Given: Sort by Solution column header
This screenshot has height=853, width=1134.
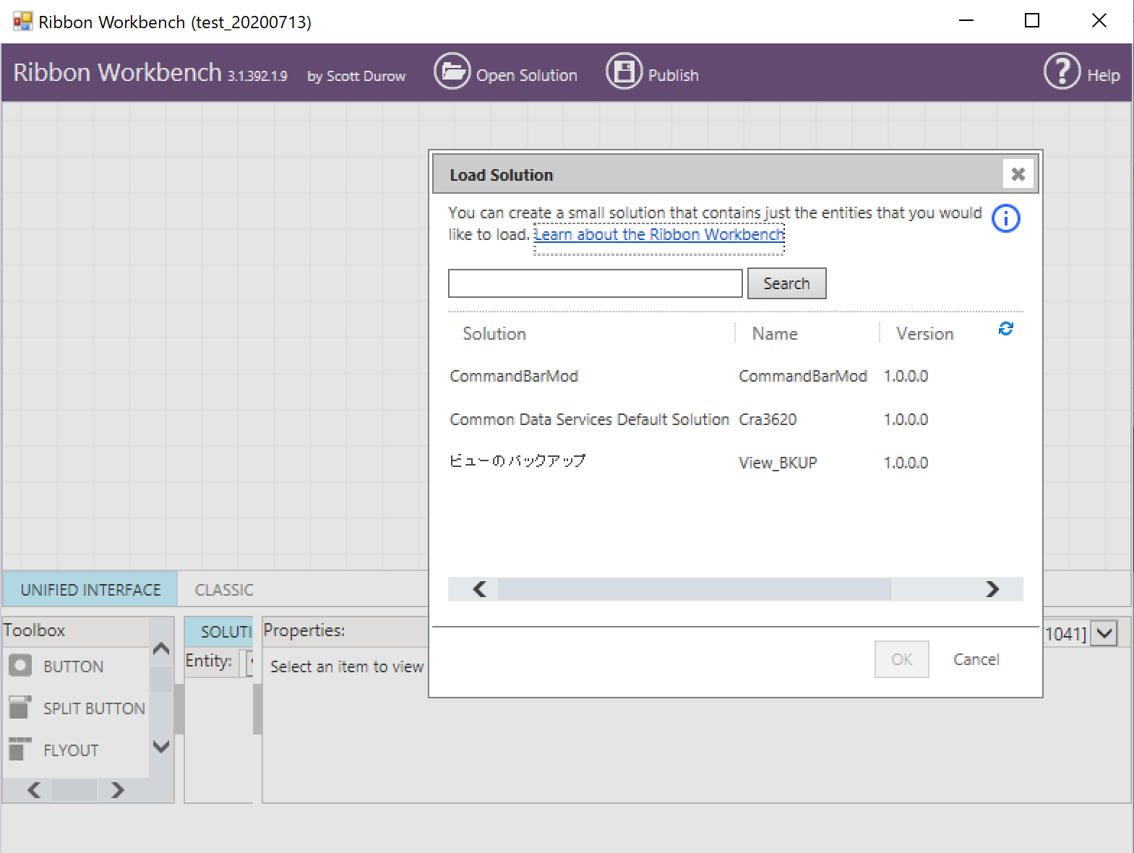Looking at the screenshot, I should [495, 334].
